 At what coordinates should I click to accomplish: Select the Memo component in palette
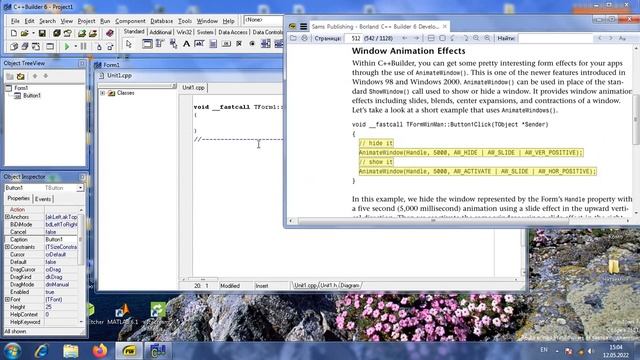(x=213, y=44)
